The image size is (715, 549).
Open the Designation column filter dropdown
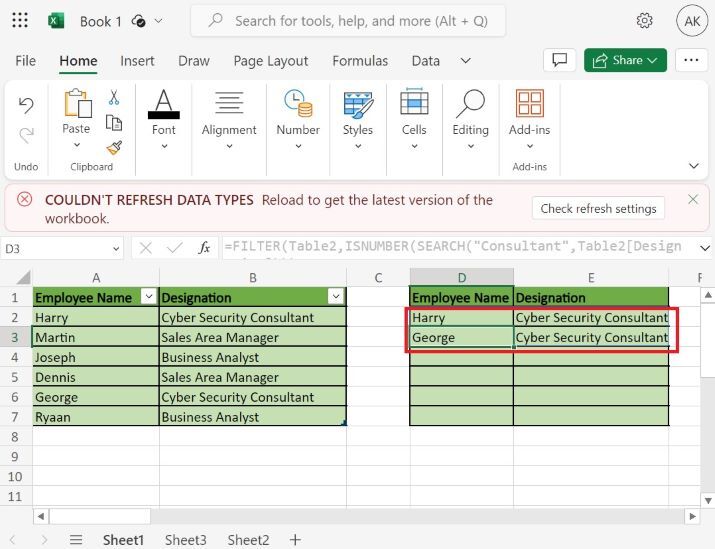[336, 297]
